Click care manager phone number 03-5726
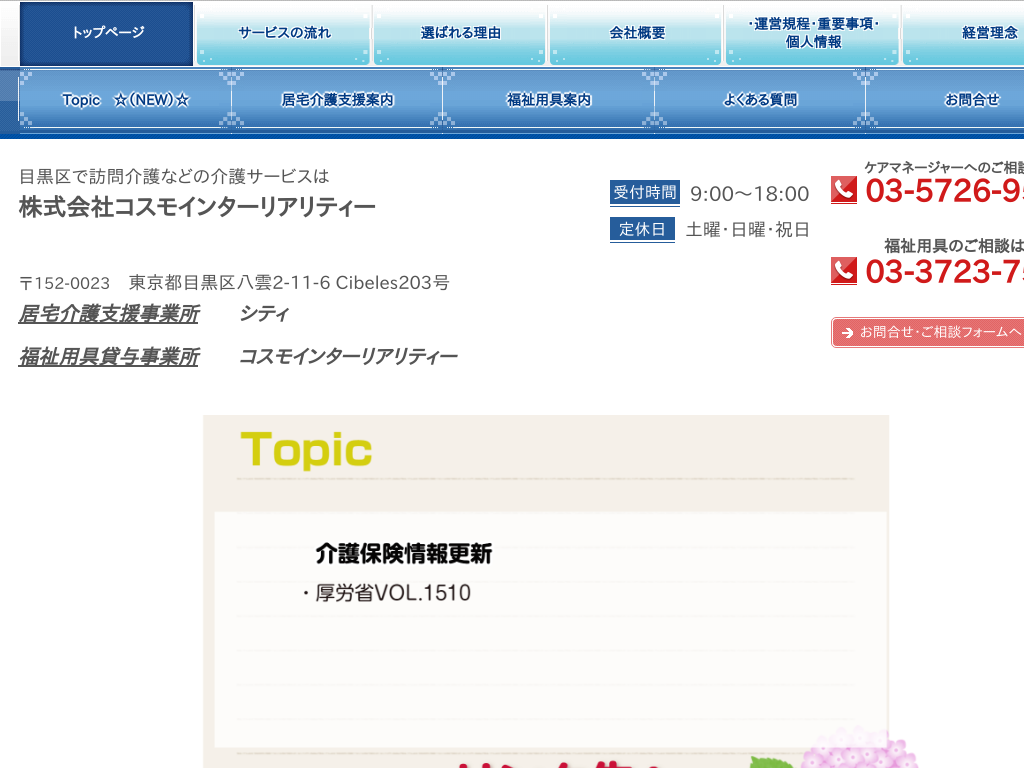 coord(944,191)
